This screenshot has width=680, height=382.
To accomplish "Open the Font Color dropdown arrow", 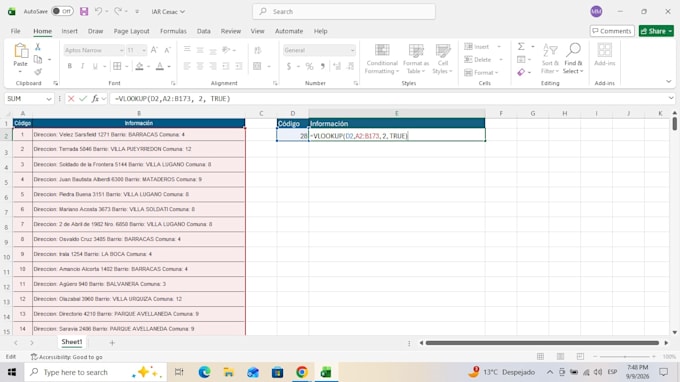I will coord(169,67).
